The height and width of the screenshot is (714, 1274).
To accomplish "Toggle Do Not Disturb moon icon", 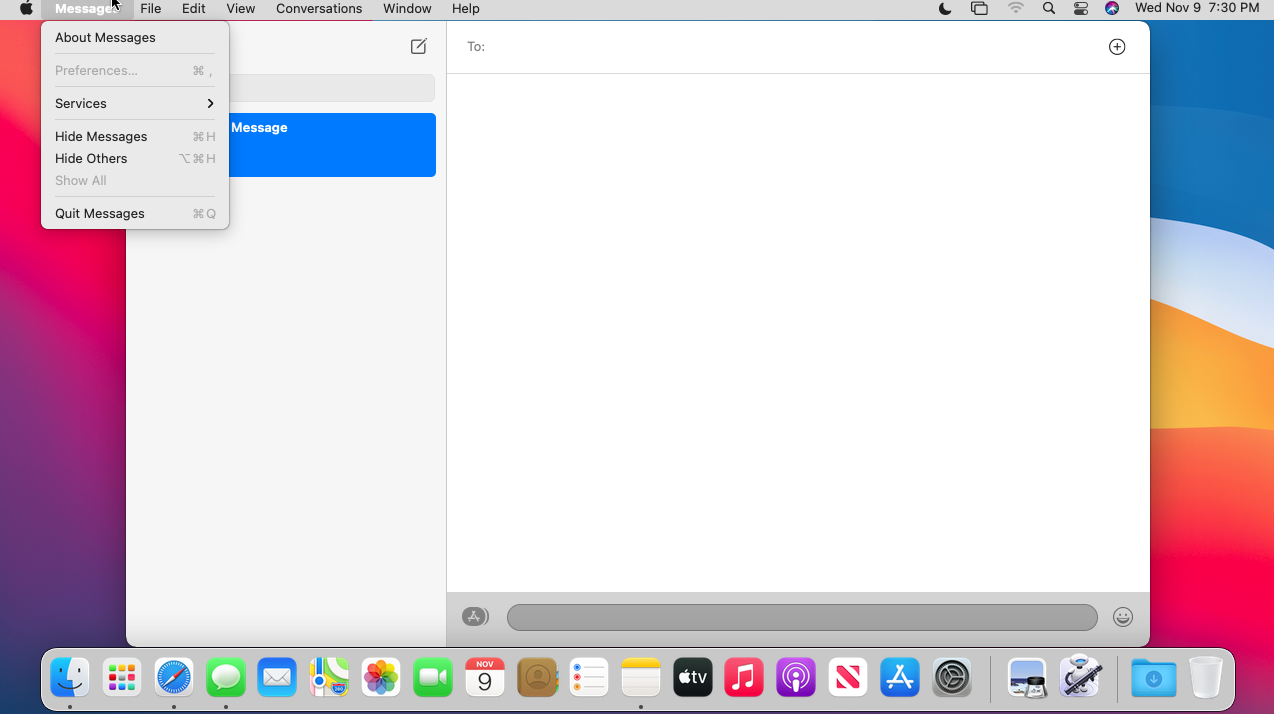I will (x=945, y=8).
